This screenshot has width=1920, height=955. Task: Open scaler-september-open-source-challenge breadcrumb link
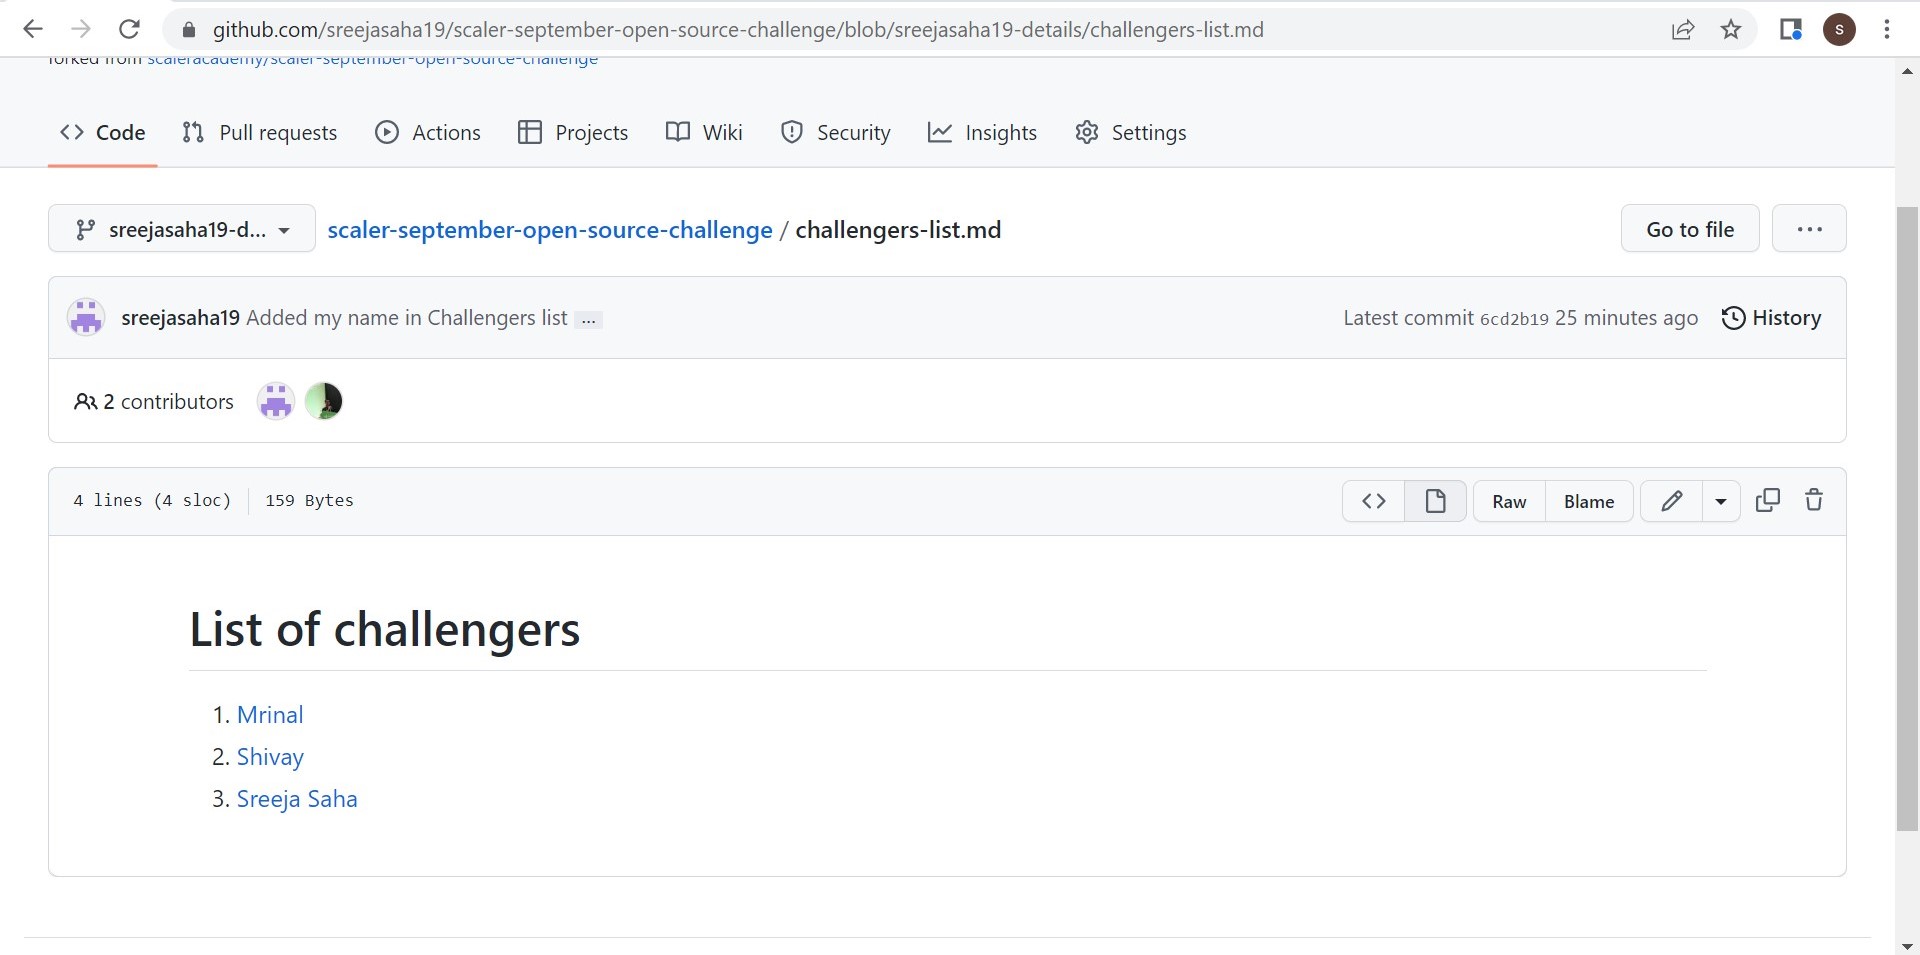tap(550, 230)
